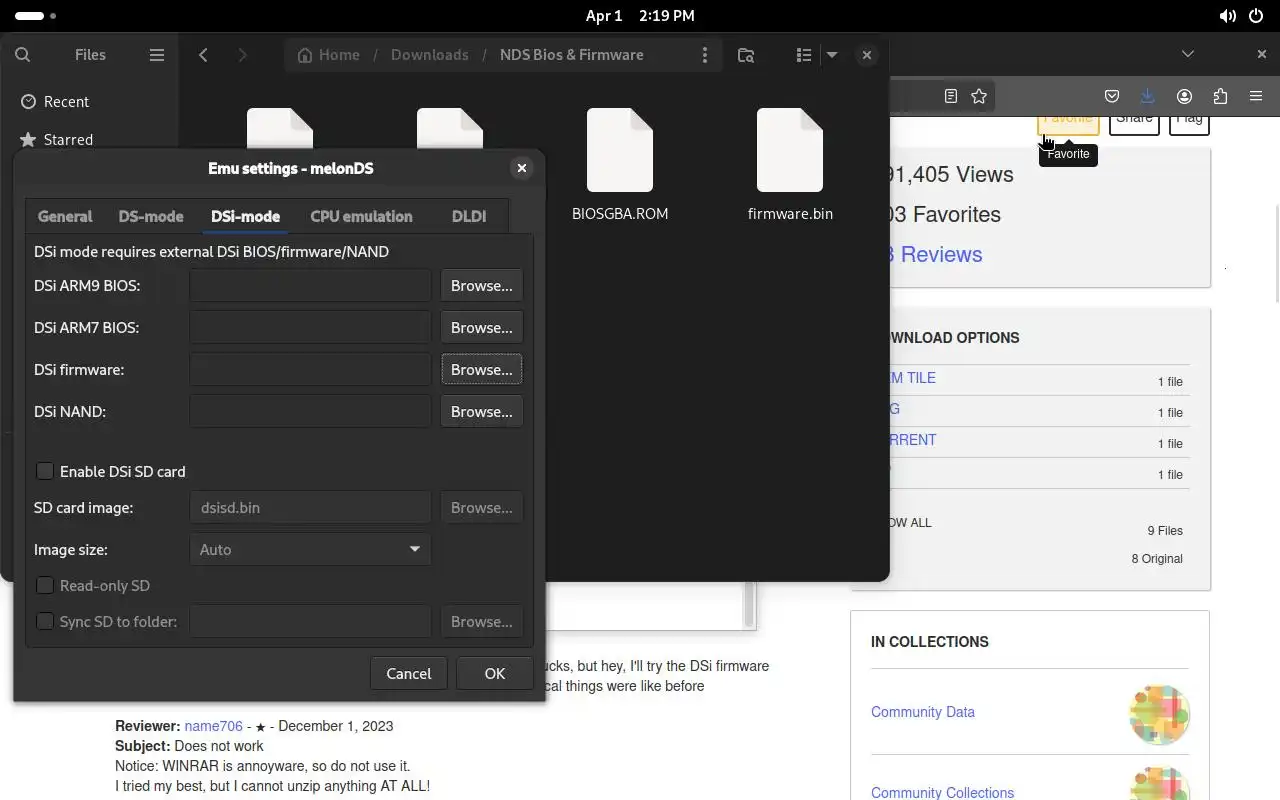Click the search icon in Files window
The image size is (1280, 800).
(x=22, y=55)
